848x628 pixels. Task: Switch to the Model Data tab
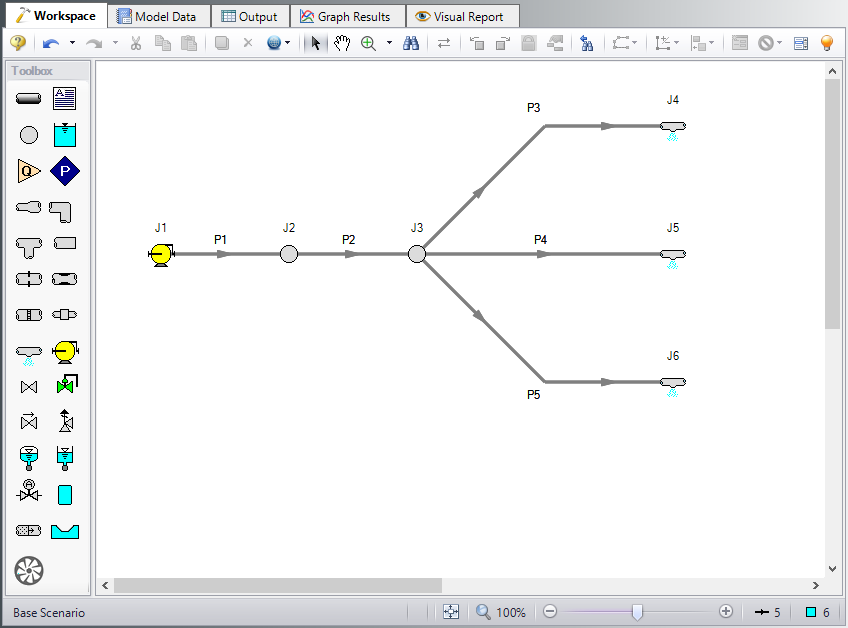coord(160,16)
